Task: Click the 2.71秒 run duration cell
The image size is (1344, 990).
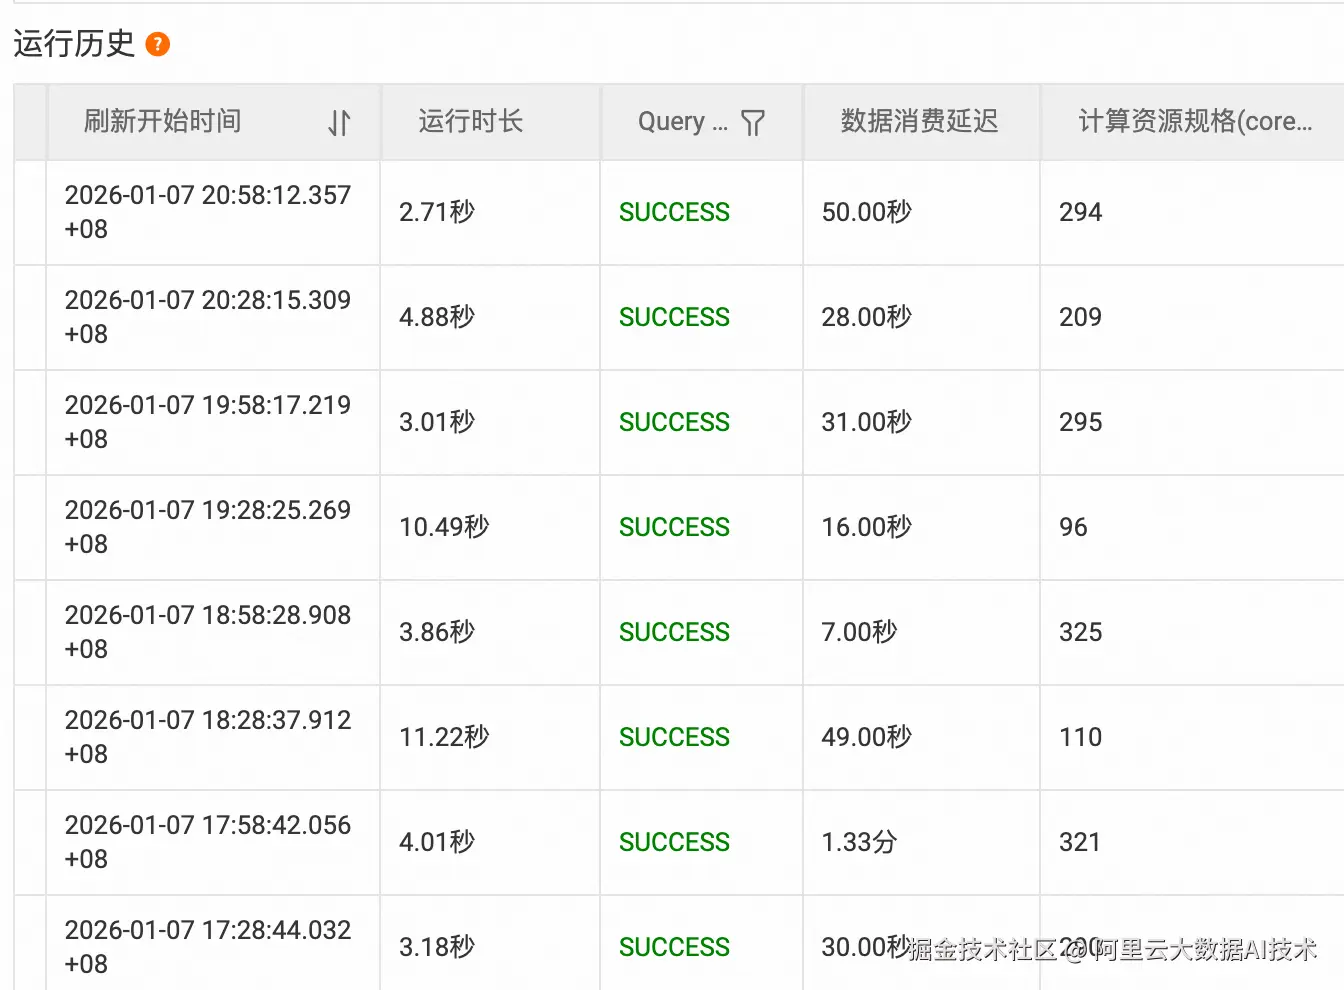Action: [437, 212]
